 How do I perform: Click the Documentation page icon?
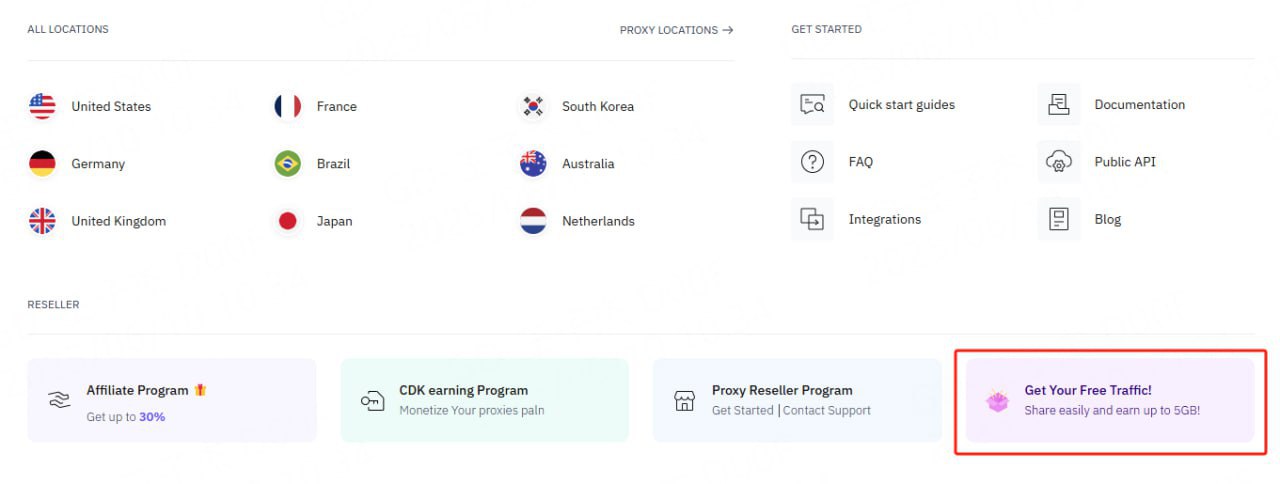coord(1058,104)
